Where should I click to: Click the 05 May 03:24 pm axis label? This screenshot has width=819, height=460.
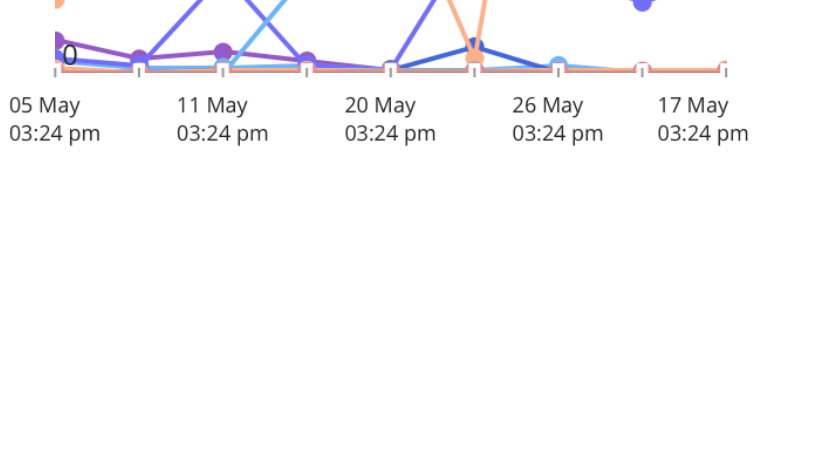click(55, 119)
